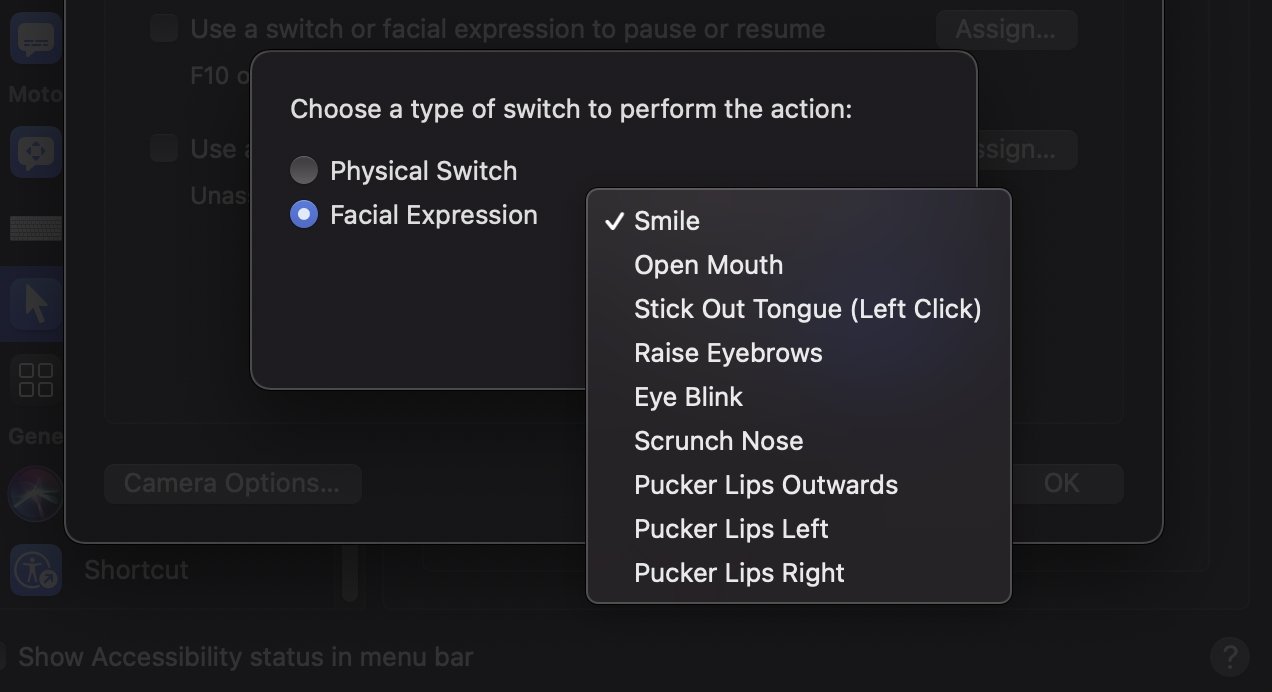The width and height of the screenshot is (1272, 692).
Task: Click Assign button for pause or resume
Action: 1005,29
